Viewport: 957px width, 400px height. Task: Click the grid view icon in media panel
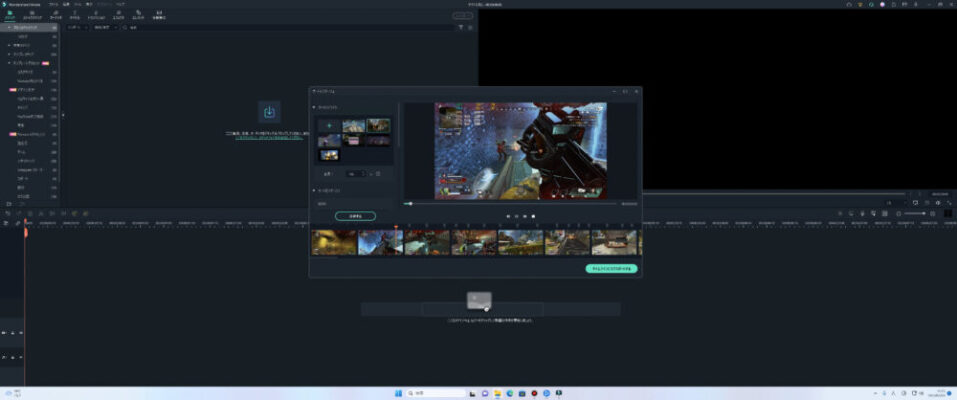pyautogui.click(x=470, y=27)
